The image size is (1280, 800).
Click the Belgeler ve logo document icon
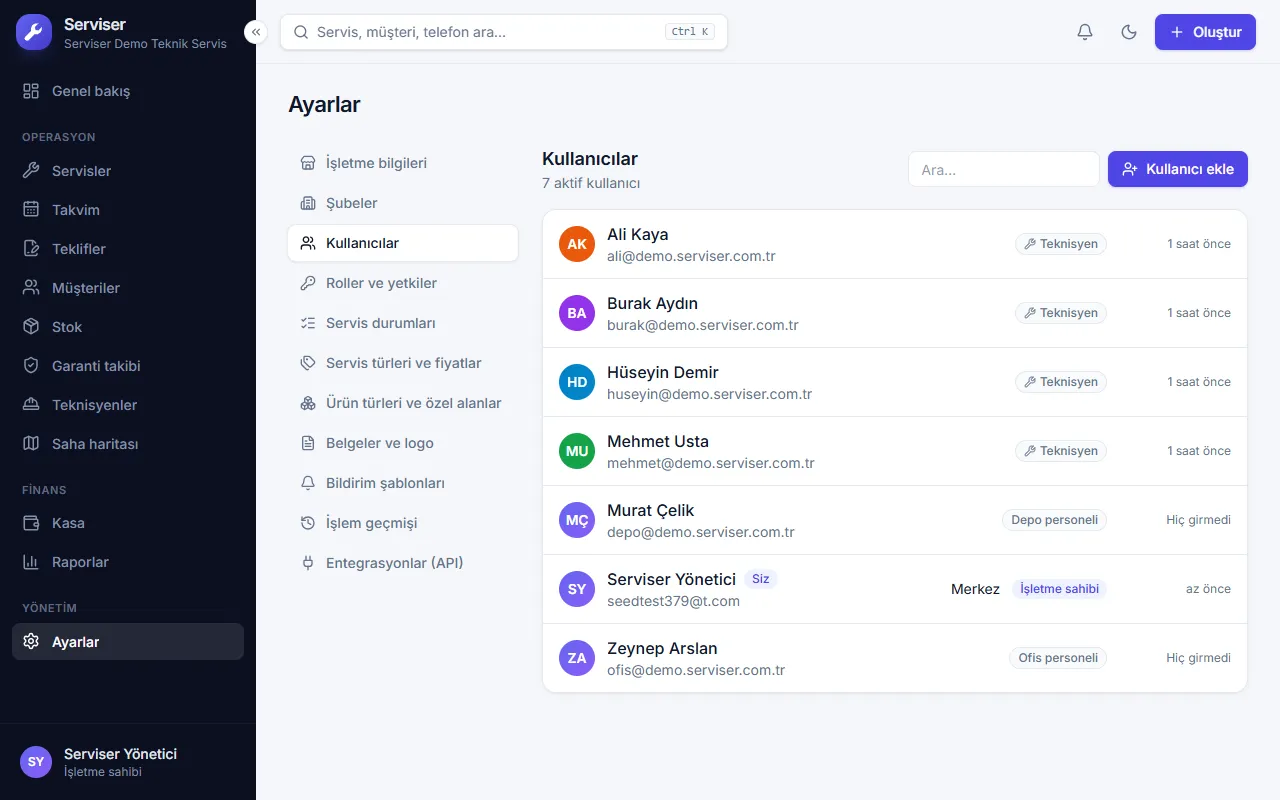[308, 443]
